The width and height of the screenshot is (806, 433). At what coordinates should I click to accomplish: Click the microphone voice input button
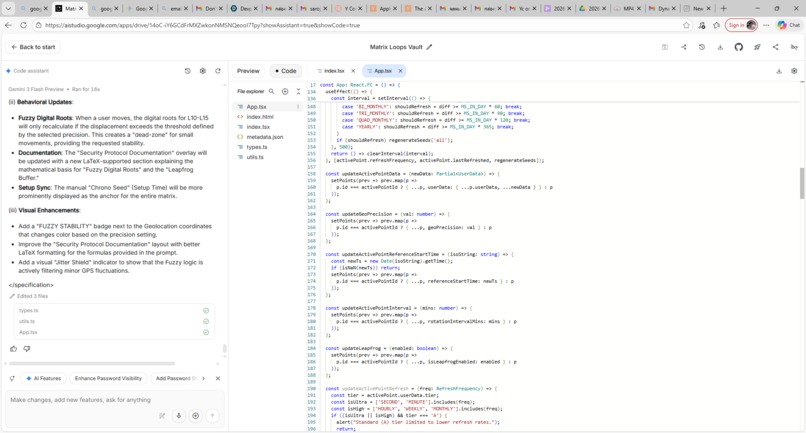(179, 416)
